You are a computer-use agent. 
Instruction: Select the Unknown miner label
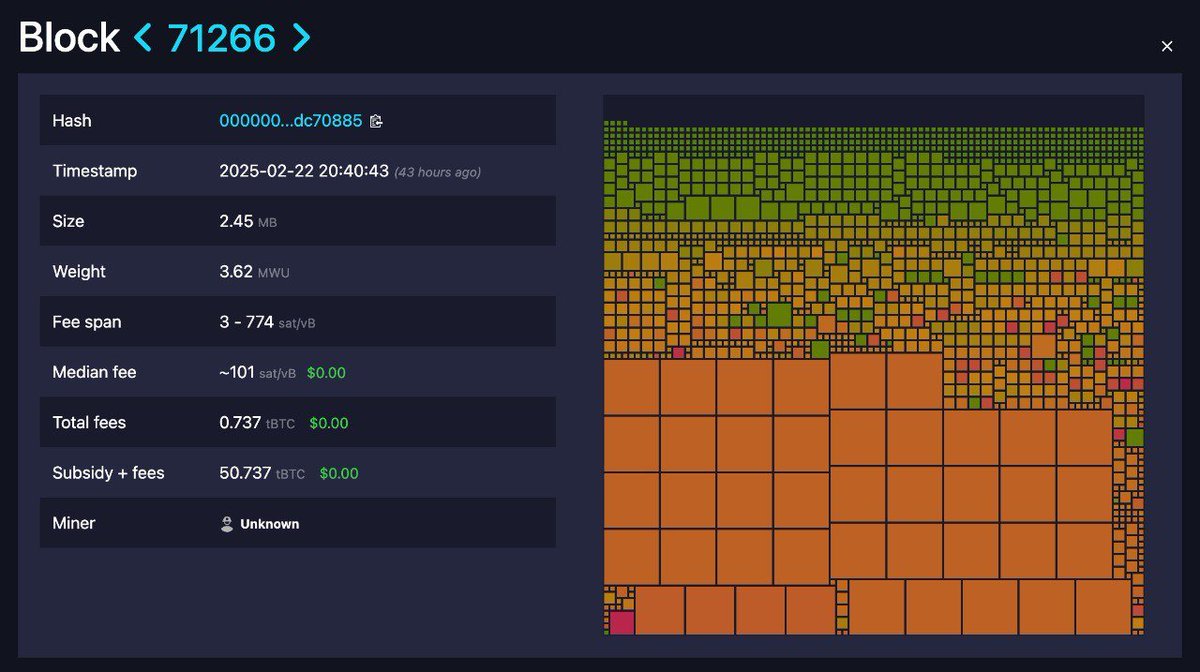[x=269, y=524]
